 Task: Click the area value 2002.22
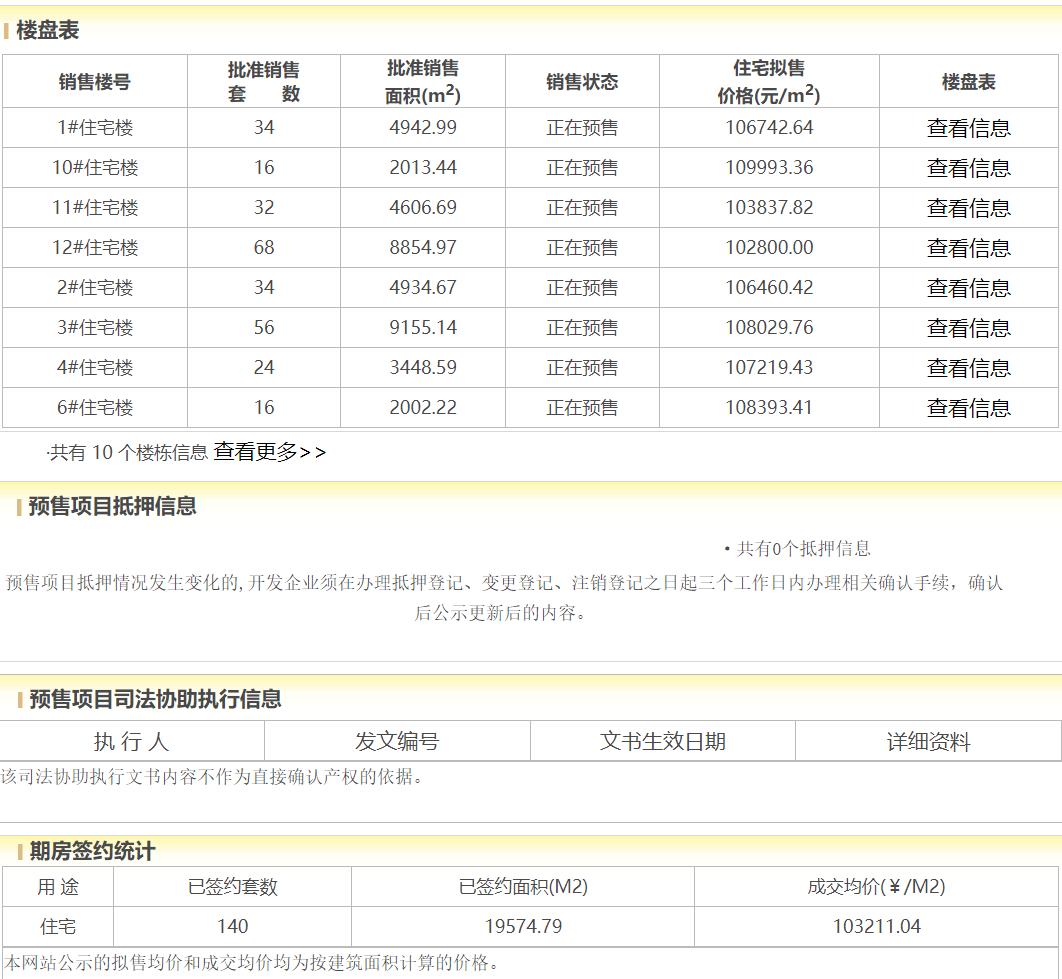click(x=423, y=407)
